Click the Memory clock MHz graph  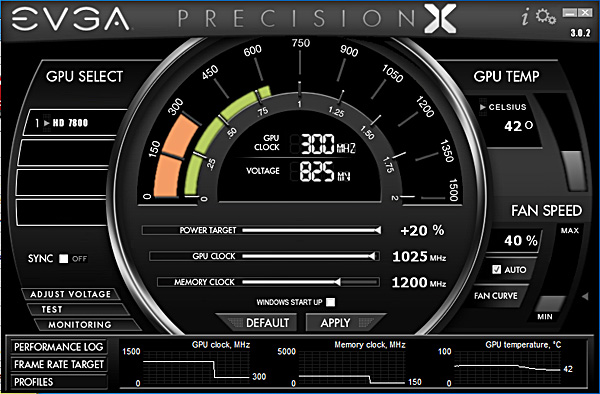tap(351, 368)
